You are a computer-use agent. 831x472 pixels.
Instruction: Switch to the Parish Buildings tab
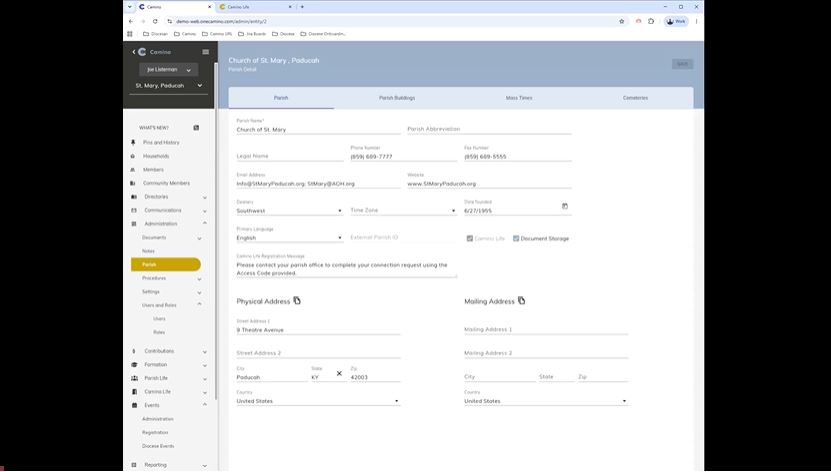tap(397, 98)
